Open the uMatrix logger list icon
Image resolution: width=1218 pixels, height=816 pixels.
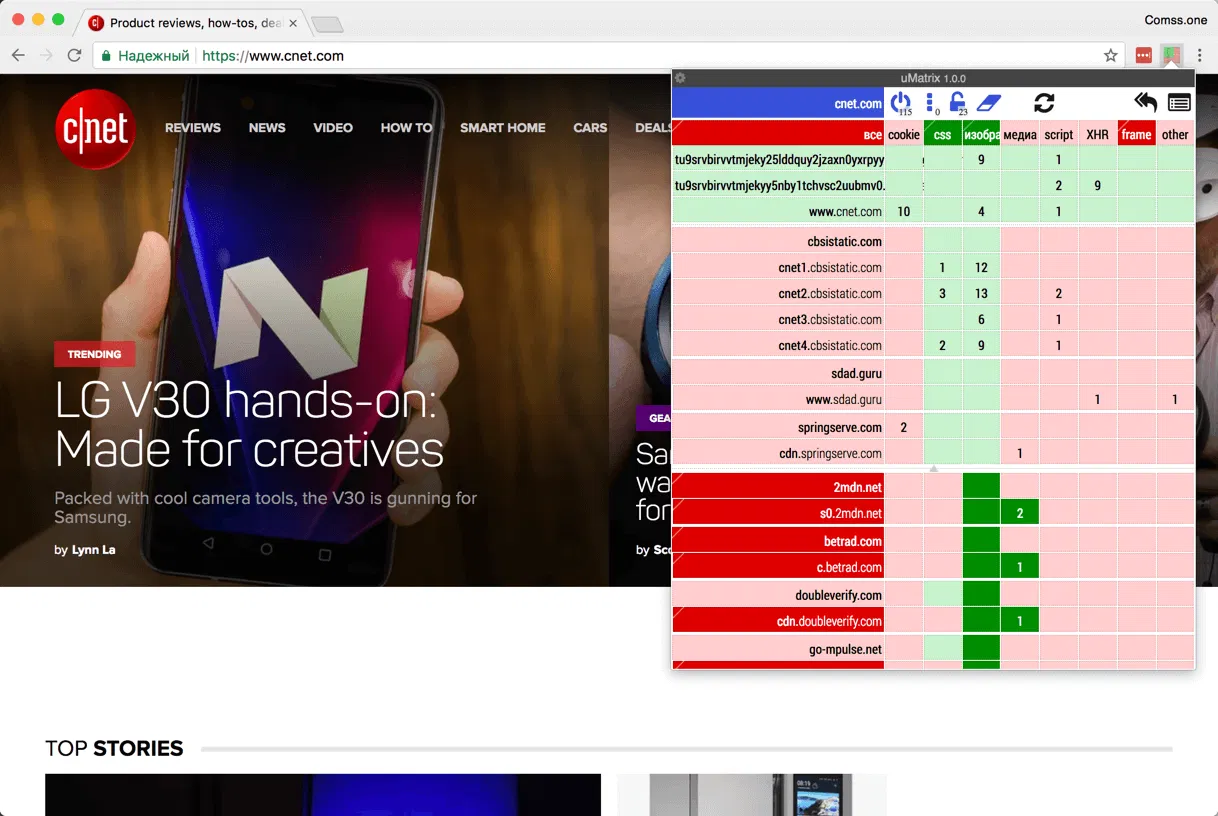(x=1178, y=103)
